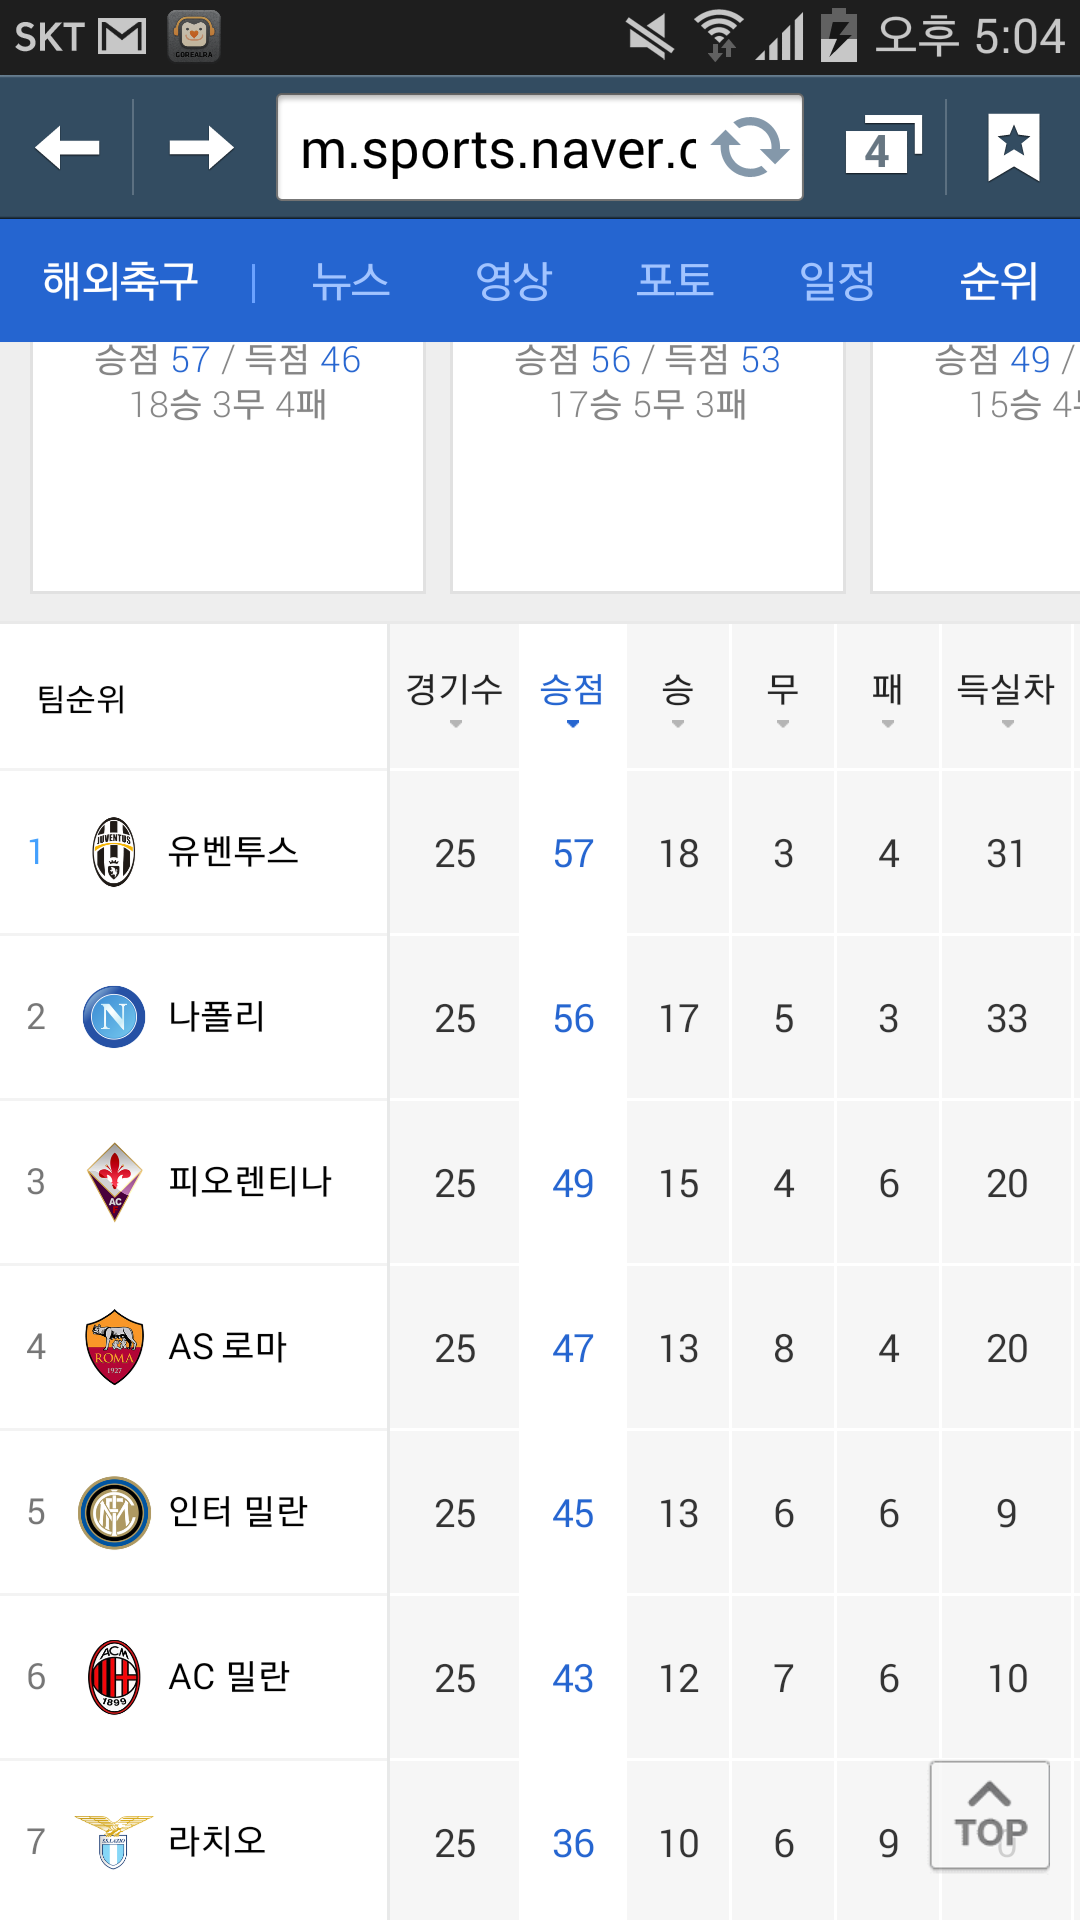Viewport: 1080px width, 1920px height.
Task: Open the 영상 tab
Action: pyautogui.click(x=513, y=281)
